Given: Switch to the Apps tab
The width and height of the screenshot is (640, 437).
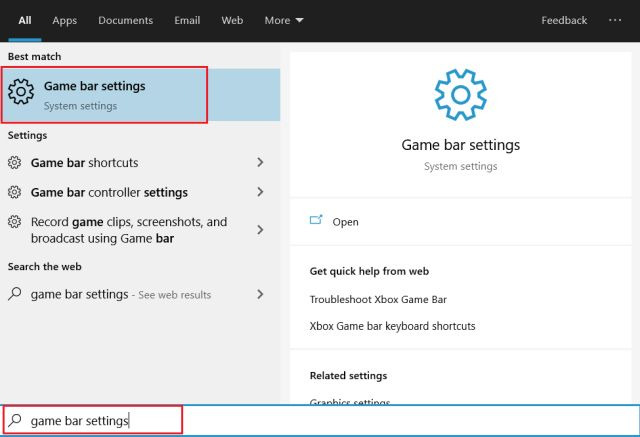Looking at the screenshot, I should tap(64, 20).
